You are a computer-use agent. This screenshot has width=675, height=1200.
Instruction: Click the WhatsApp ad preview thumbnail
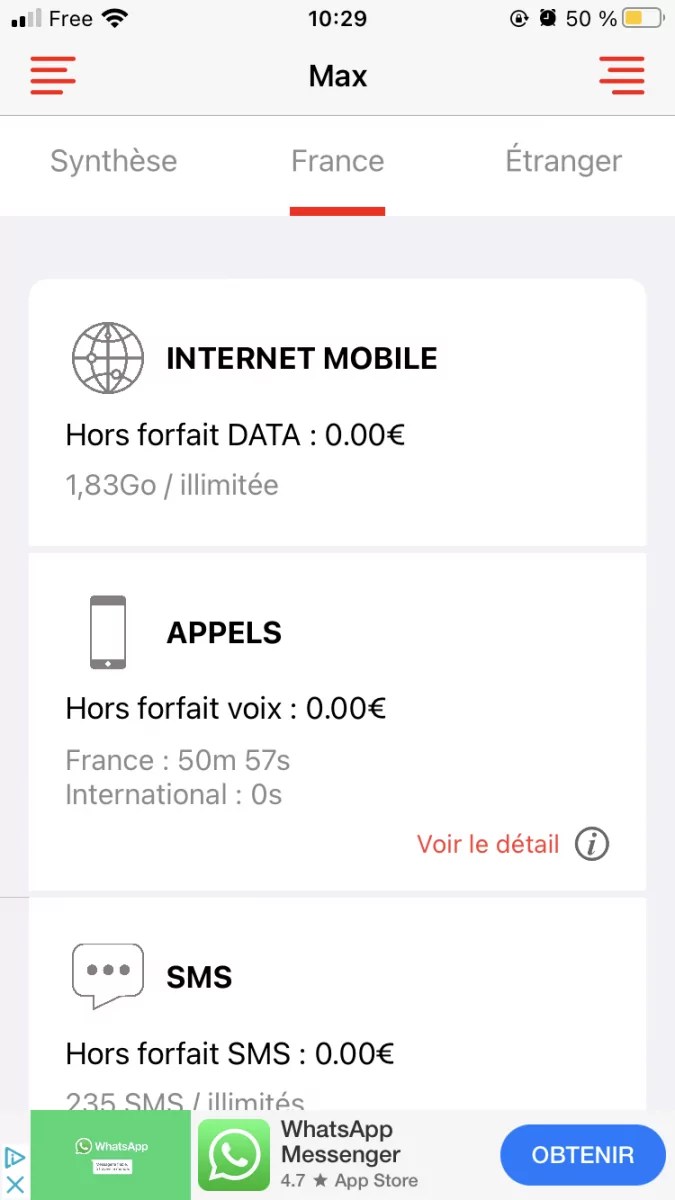coord(110,1154)
